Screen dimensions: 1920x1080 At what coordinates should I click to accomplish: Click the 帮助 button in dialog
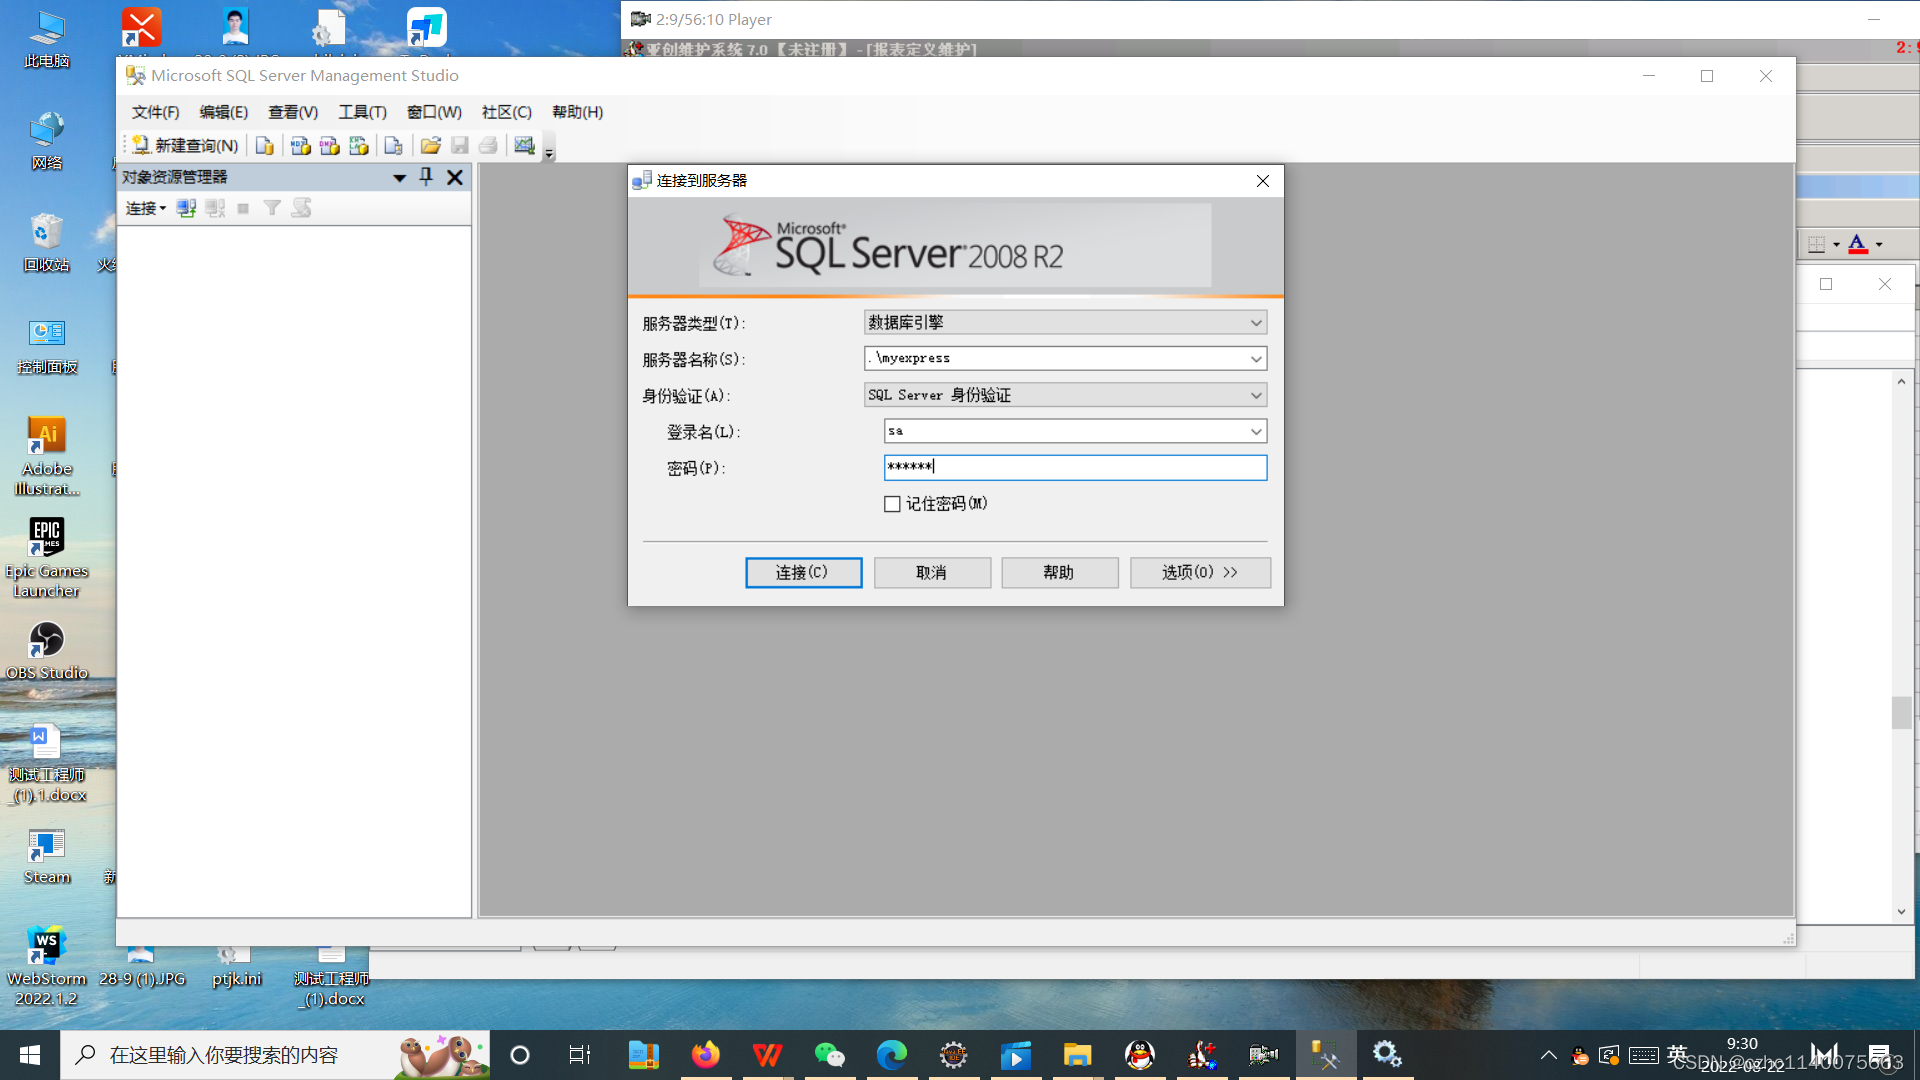[x=1059, y=573]
